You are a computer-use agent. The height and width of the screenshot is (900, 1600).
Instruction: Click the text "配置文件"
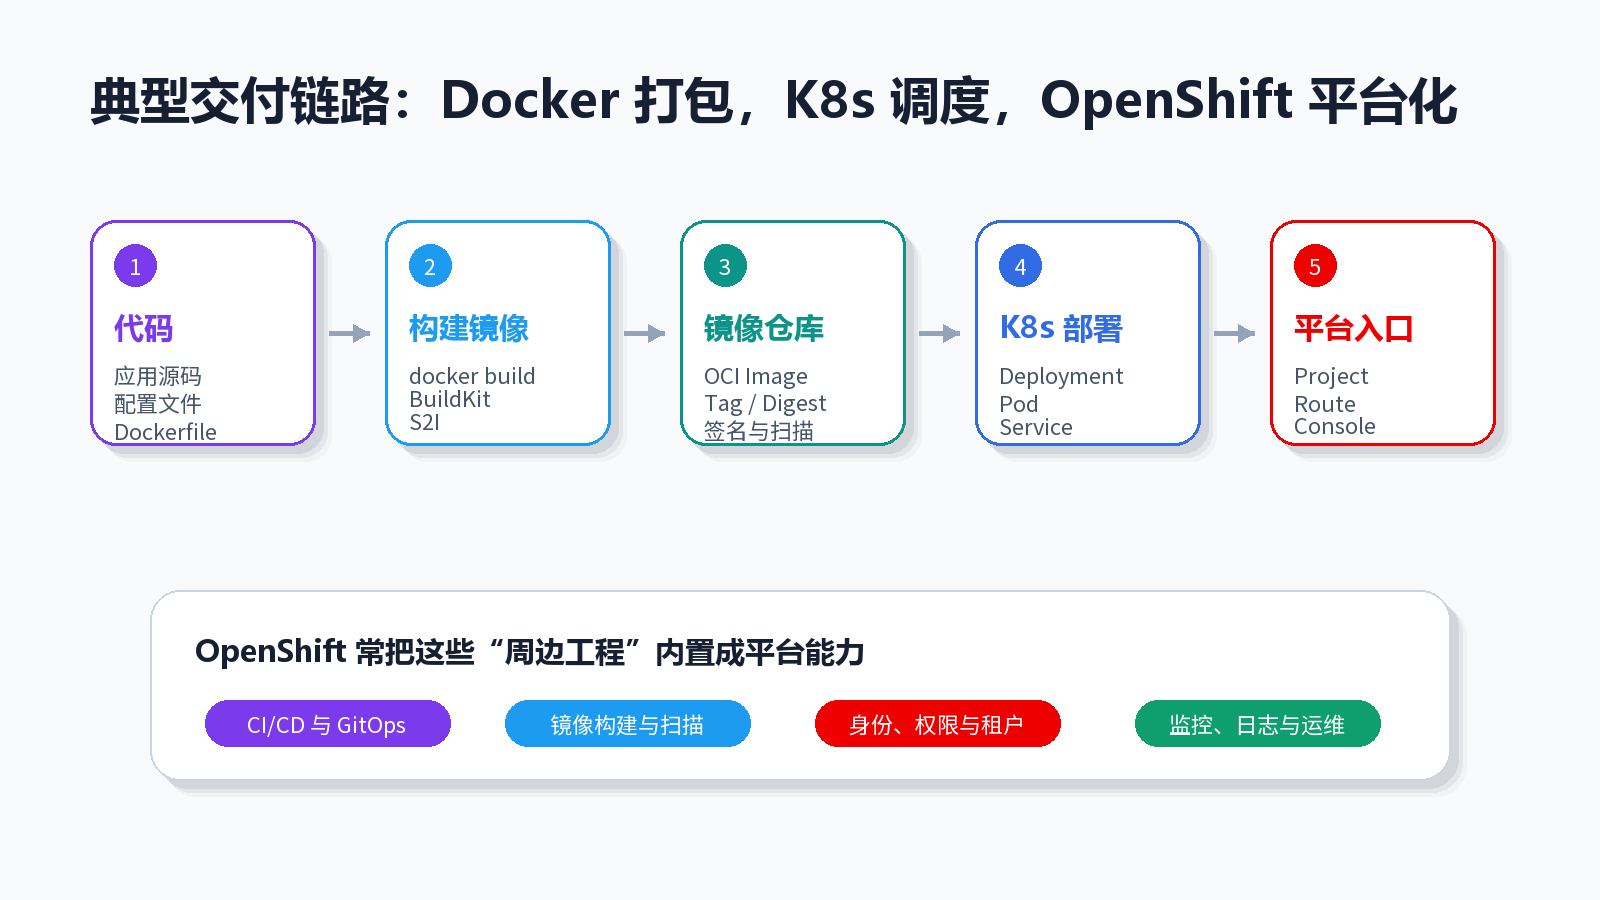158,404
